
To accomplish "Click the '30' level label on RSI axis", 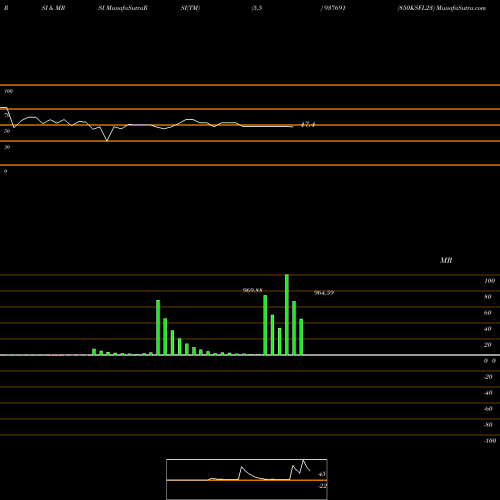I will [7, 147].
